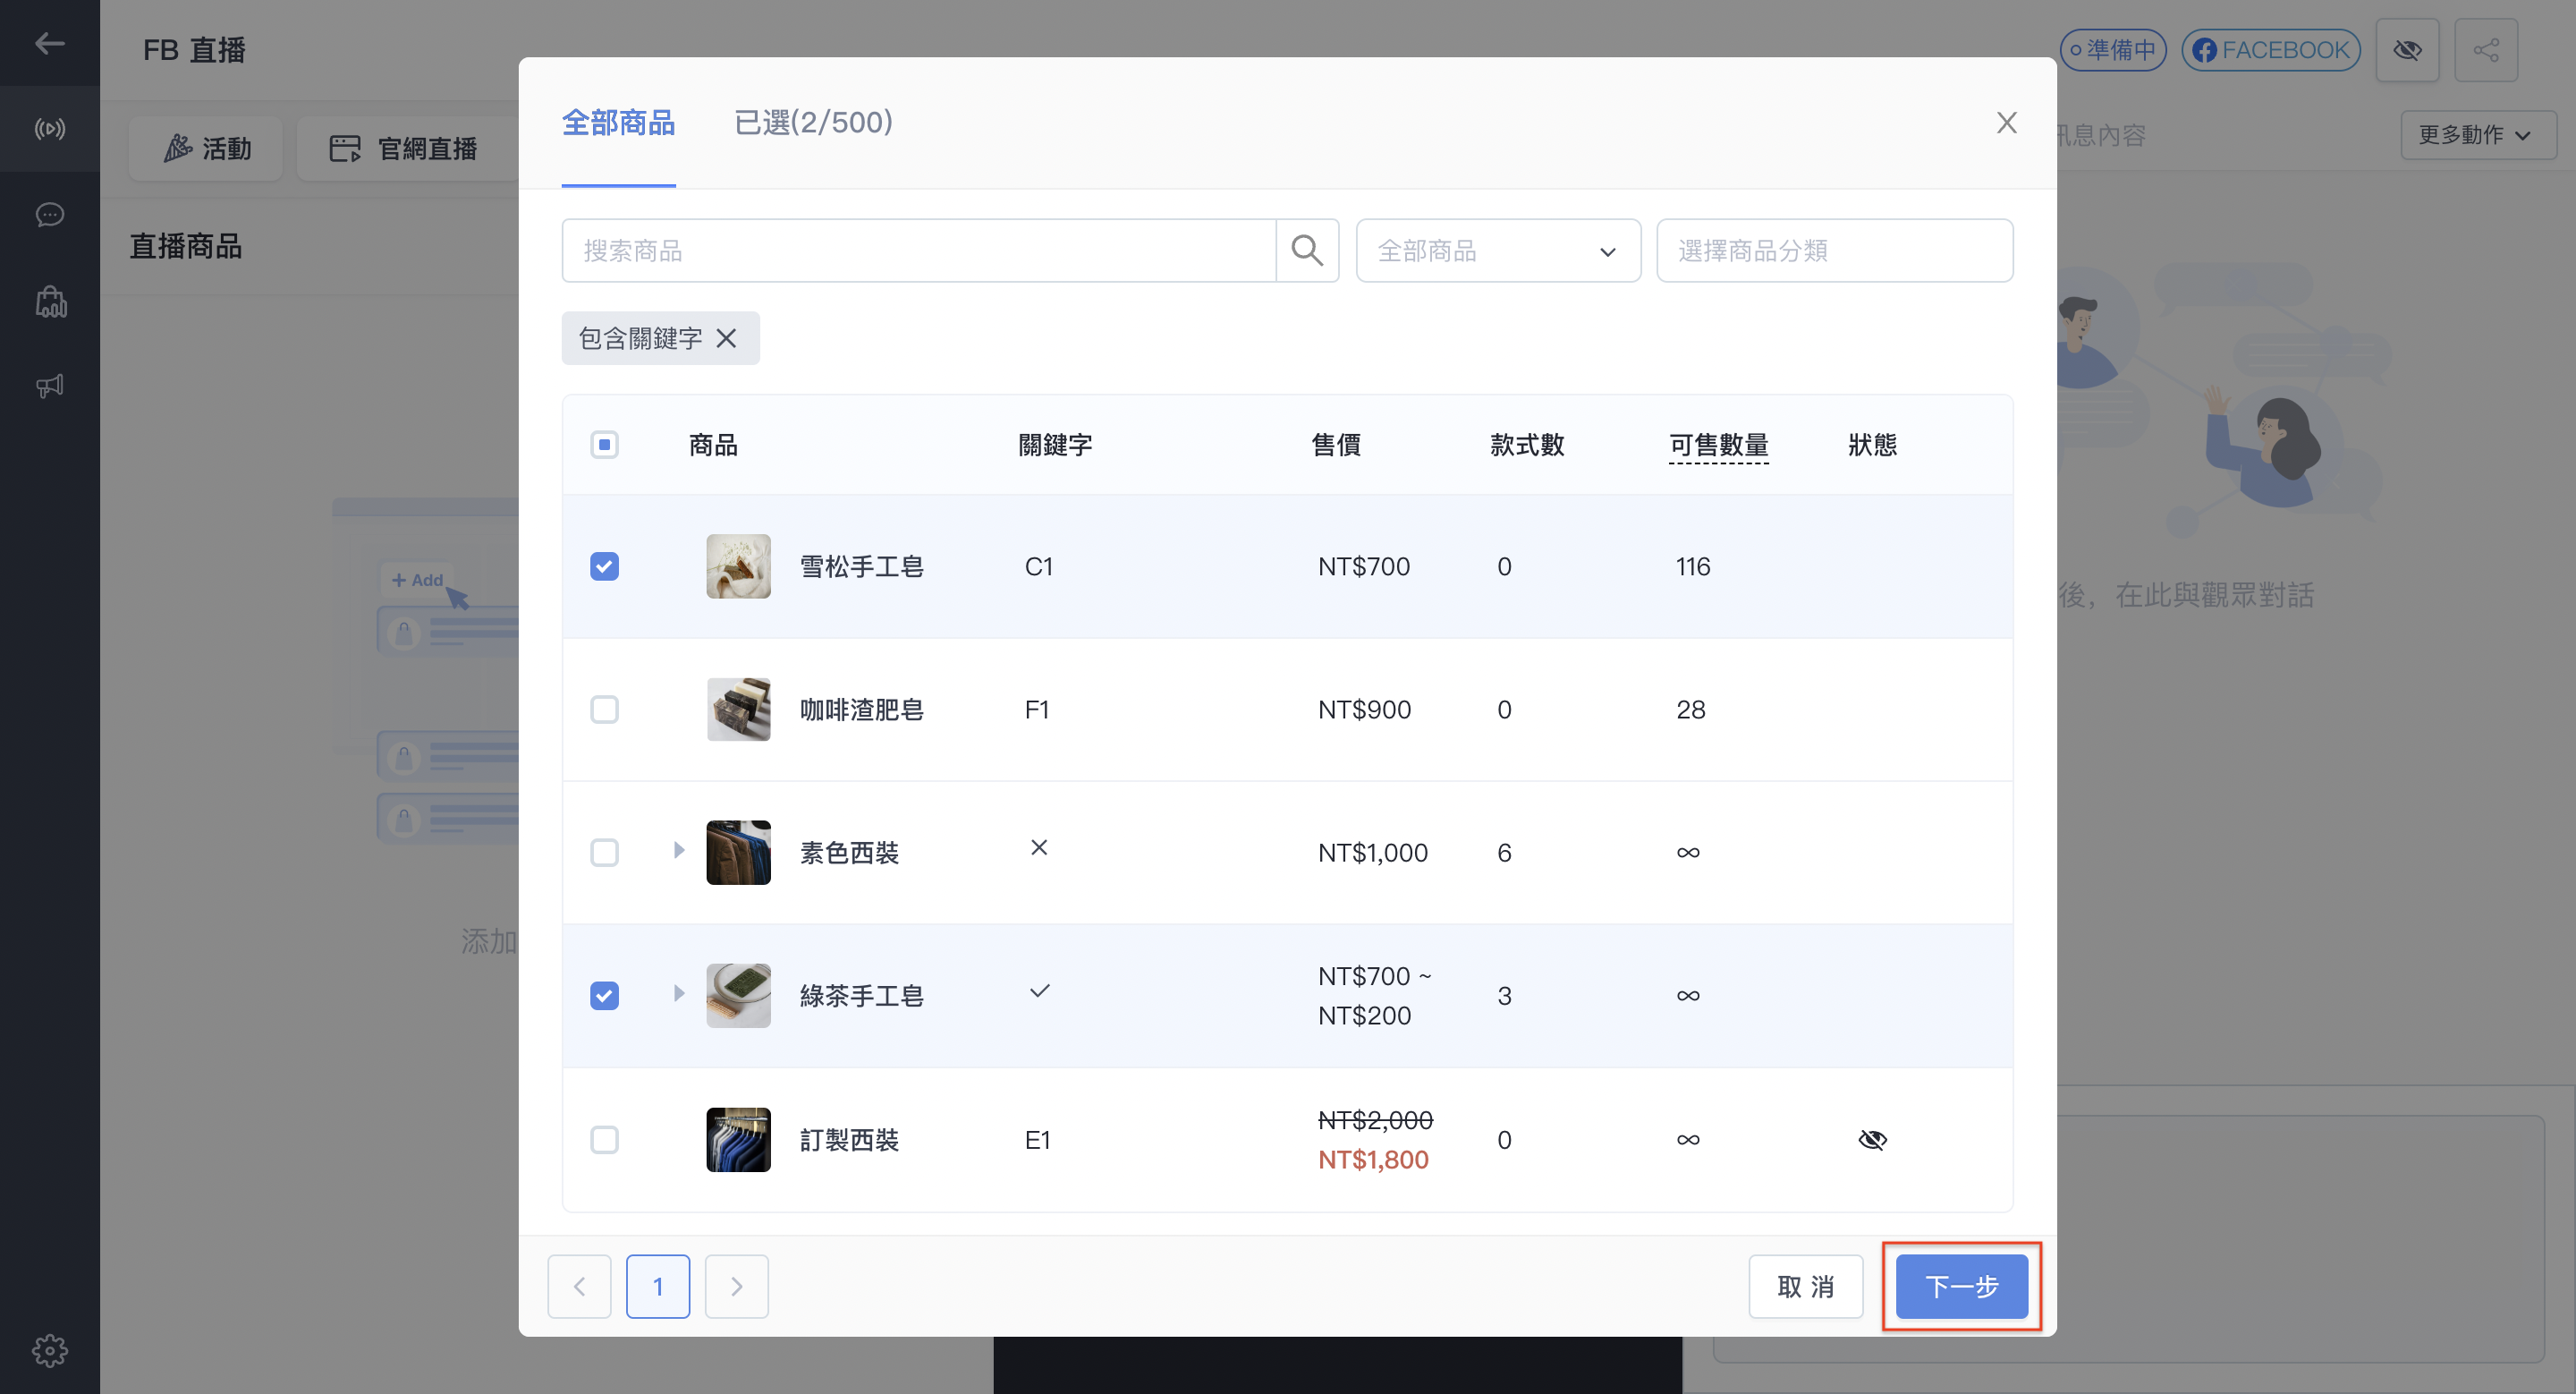Image resolution: width=2576 pixels, height=1394 pixels.
Task: Click the keyword checkmark for 綠茶手工皂
Action: tap(1039, 991)
